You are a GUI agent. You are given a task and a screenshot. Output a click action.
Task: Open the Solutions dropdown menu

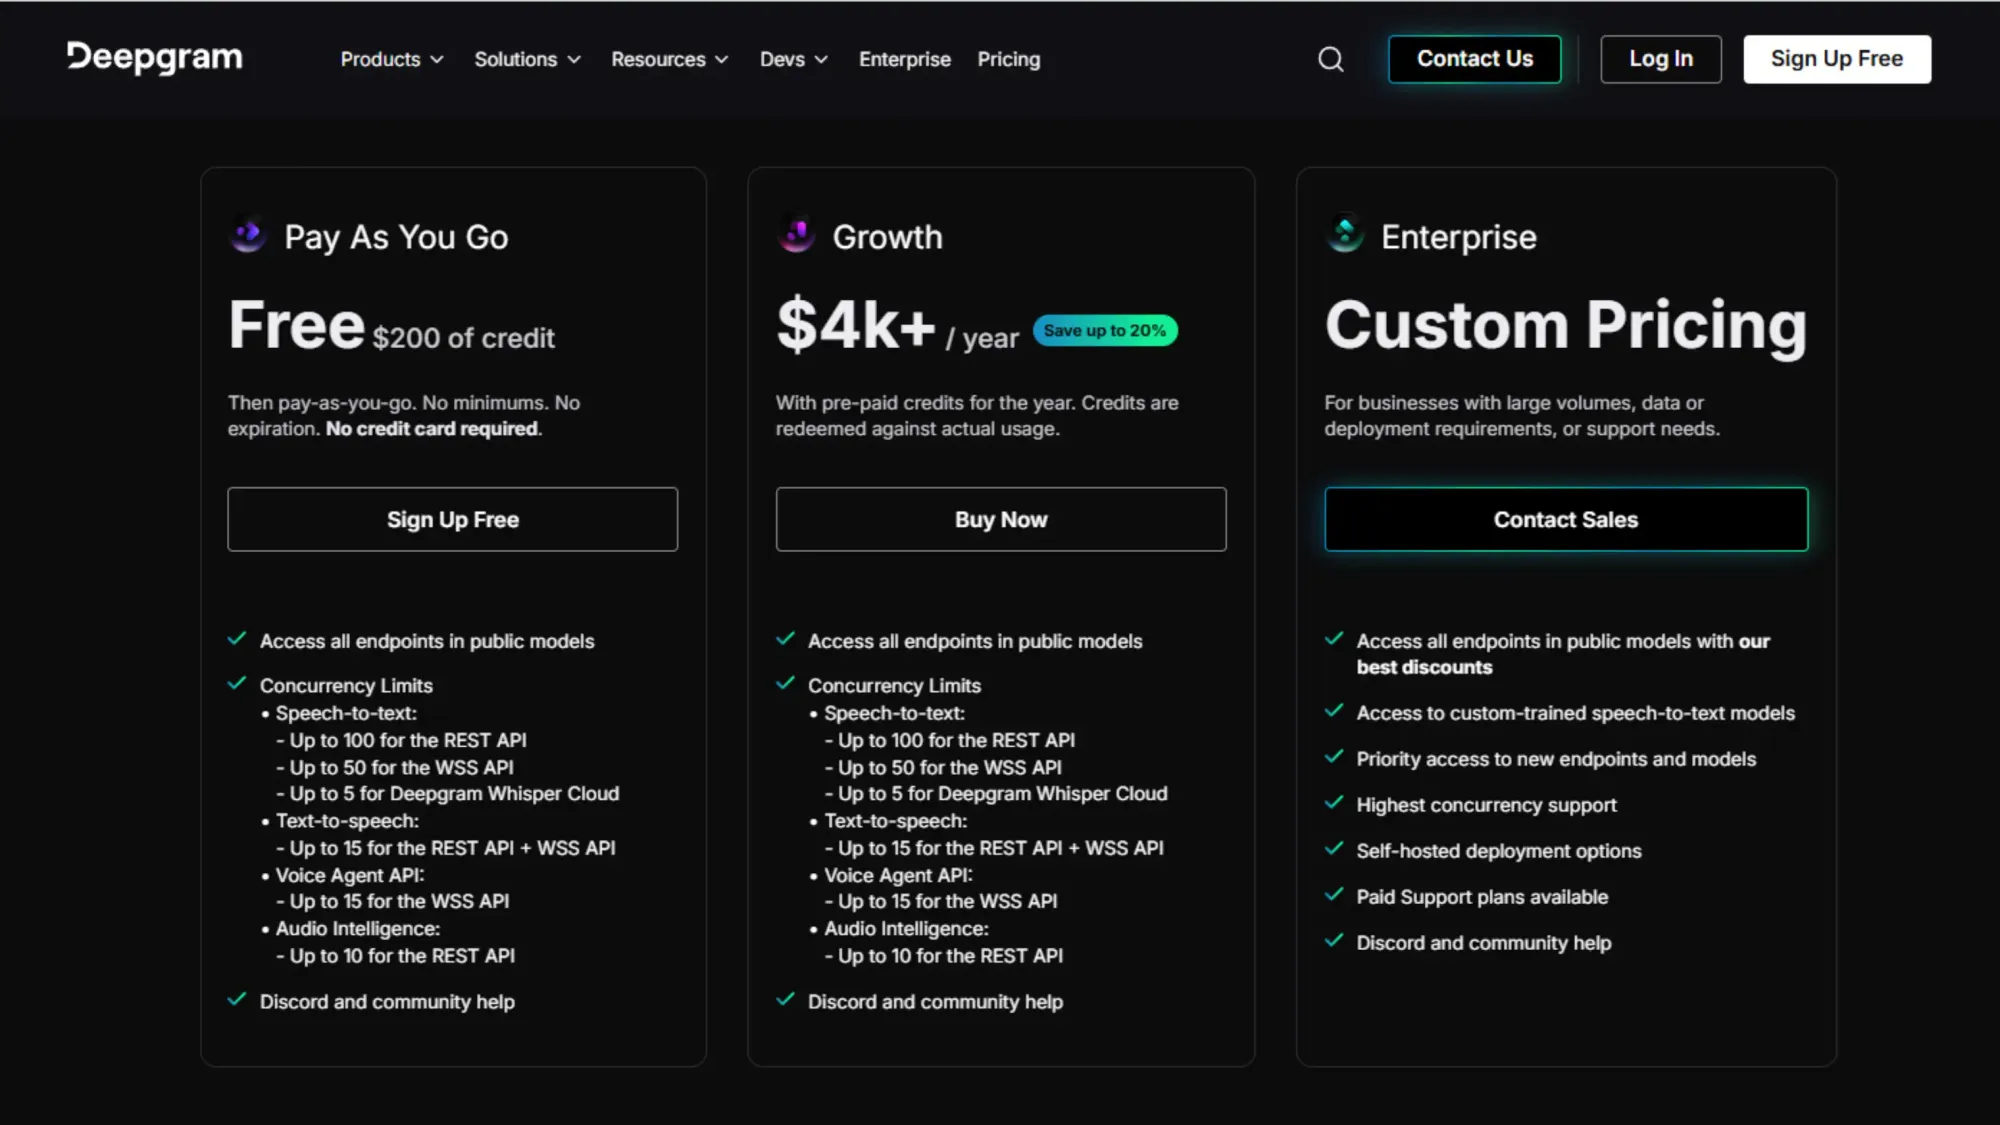[527, 59]
